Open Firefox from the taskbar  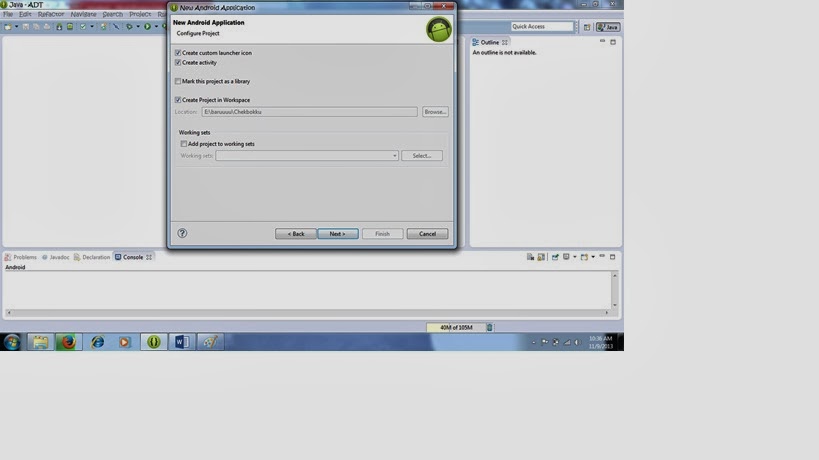click(68, 342)
